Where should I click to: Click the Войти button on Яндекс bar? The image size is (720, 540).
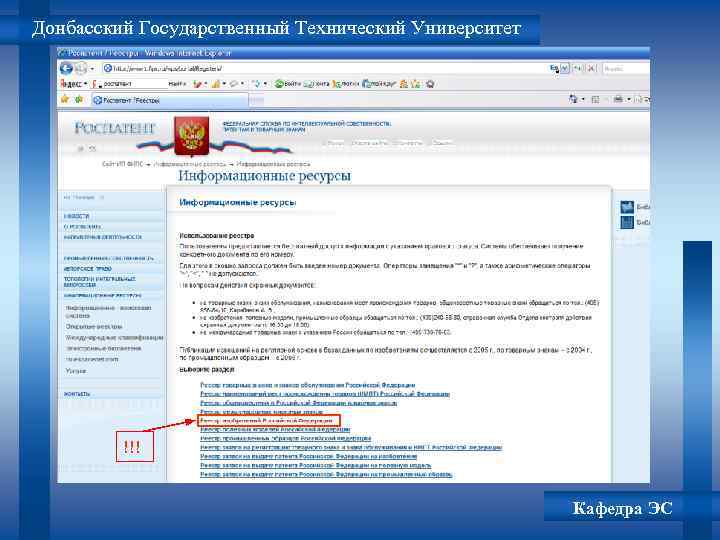point(288,84)
